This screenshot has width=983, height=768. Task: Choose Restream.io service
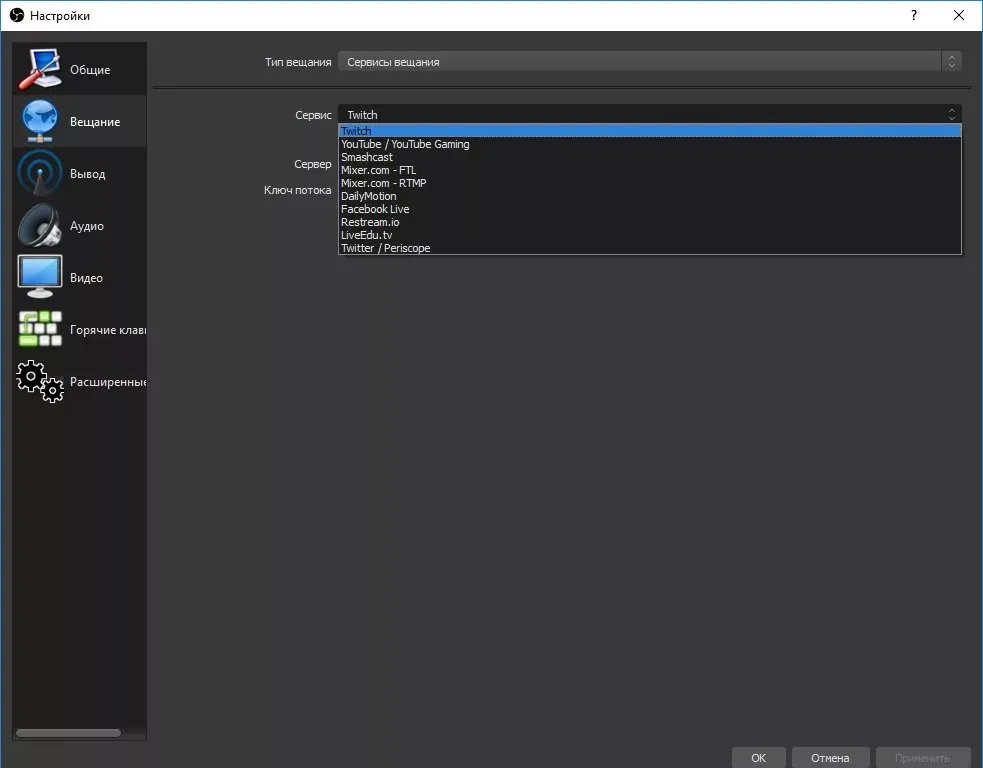[649, 222]
